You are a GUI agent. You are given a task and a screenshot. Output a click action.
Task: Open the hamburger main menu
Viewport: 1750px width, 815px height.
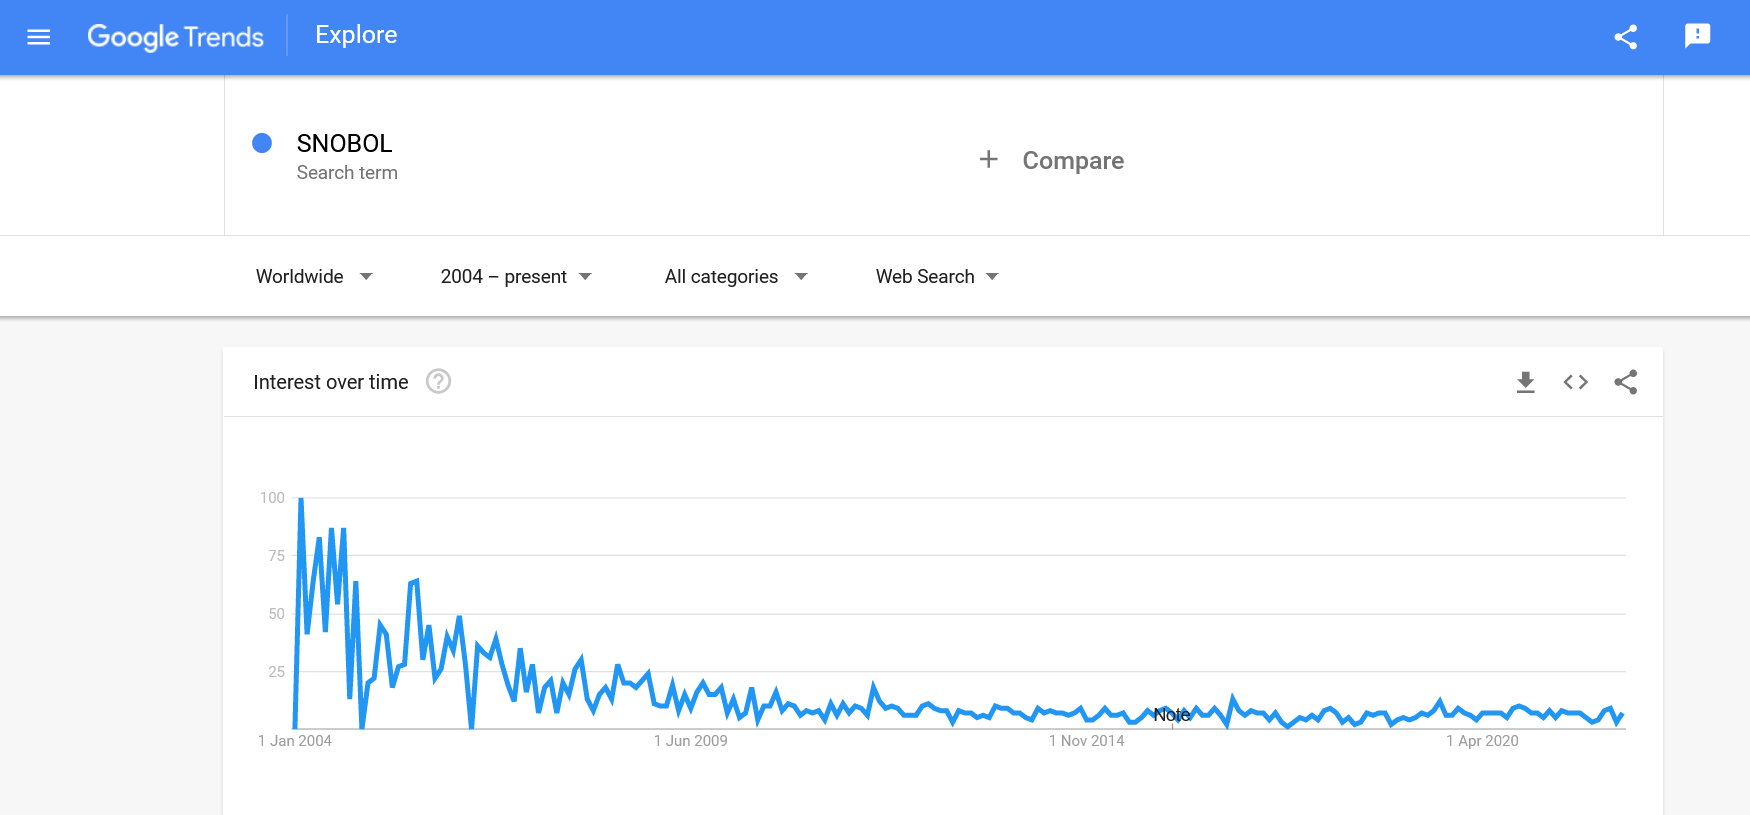pos(38,37)
